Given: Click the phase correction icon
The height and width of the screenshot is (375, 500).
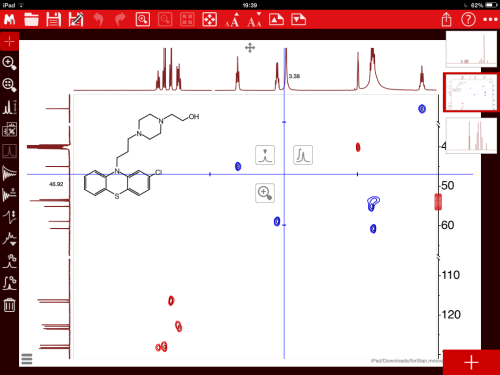Looking at the screenshot, I should pyautogui.click(x=9, y=217).
